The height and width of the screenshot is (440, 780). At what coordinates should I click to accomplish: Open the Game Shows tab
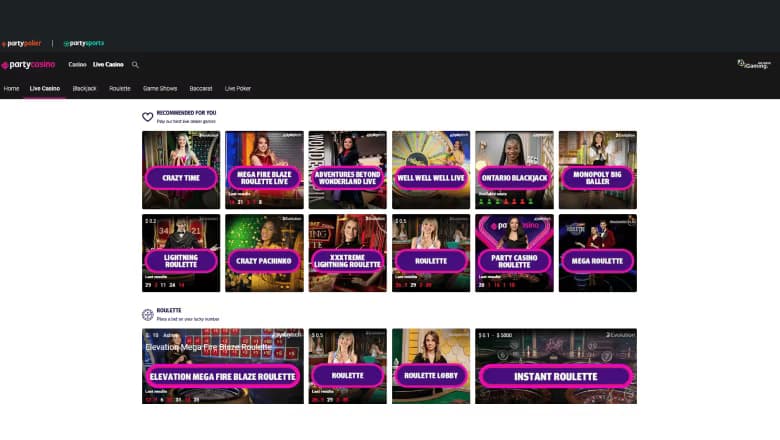click(160, 89)
